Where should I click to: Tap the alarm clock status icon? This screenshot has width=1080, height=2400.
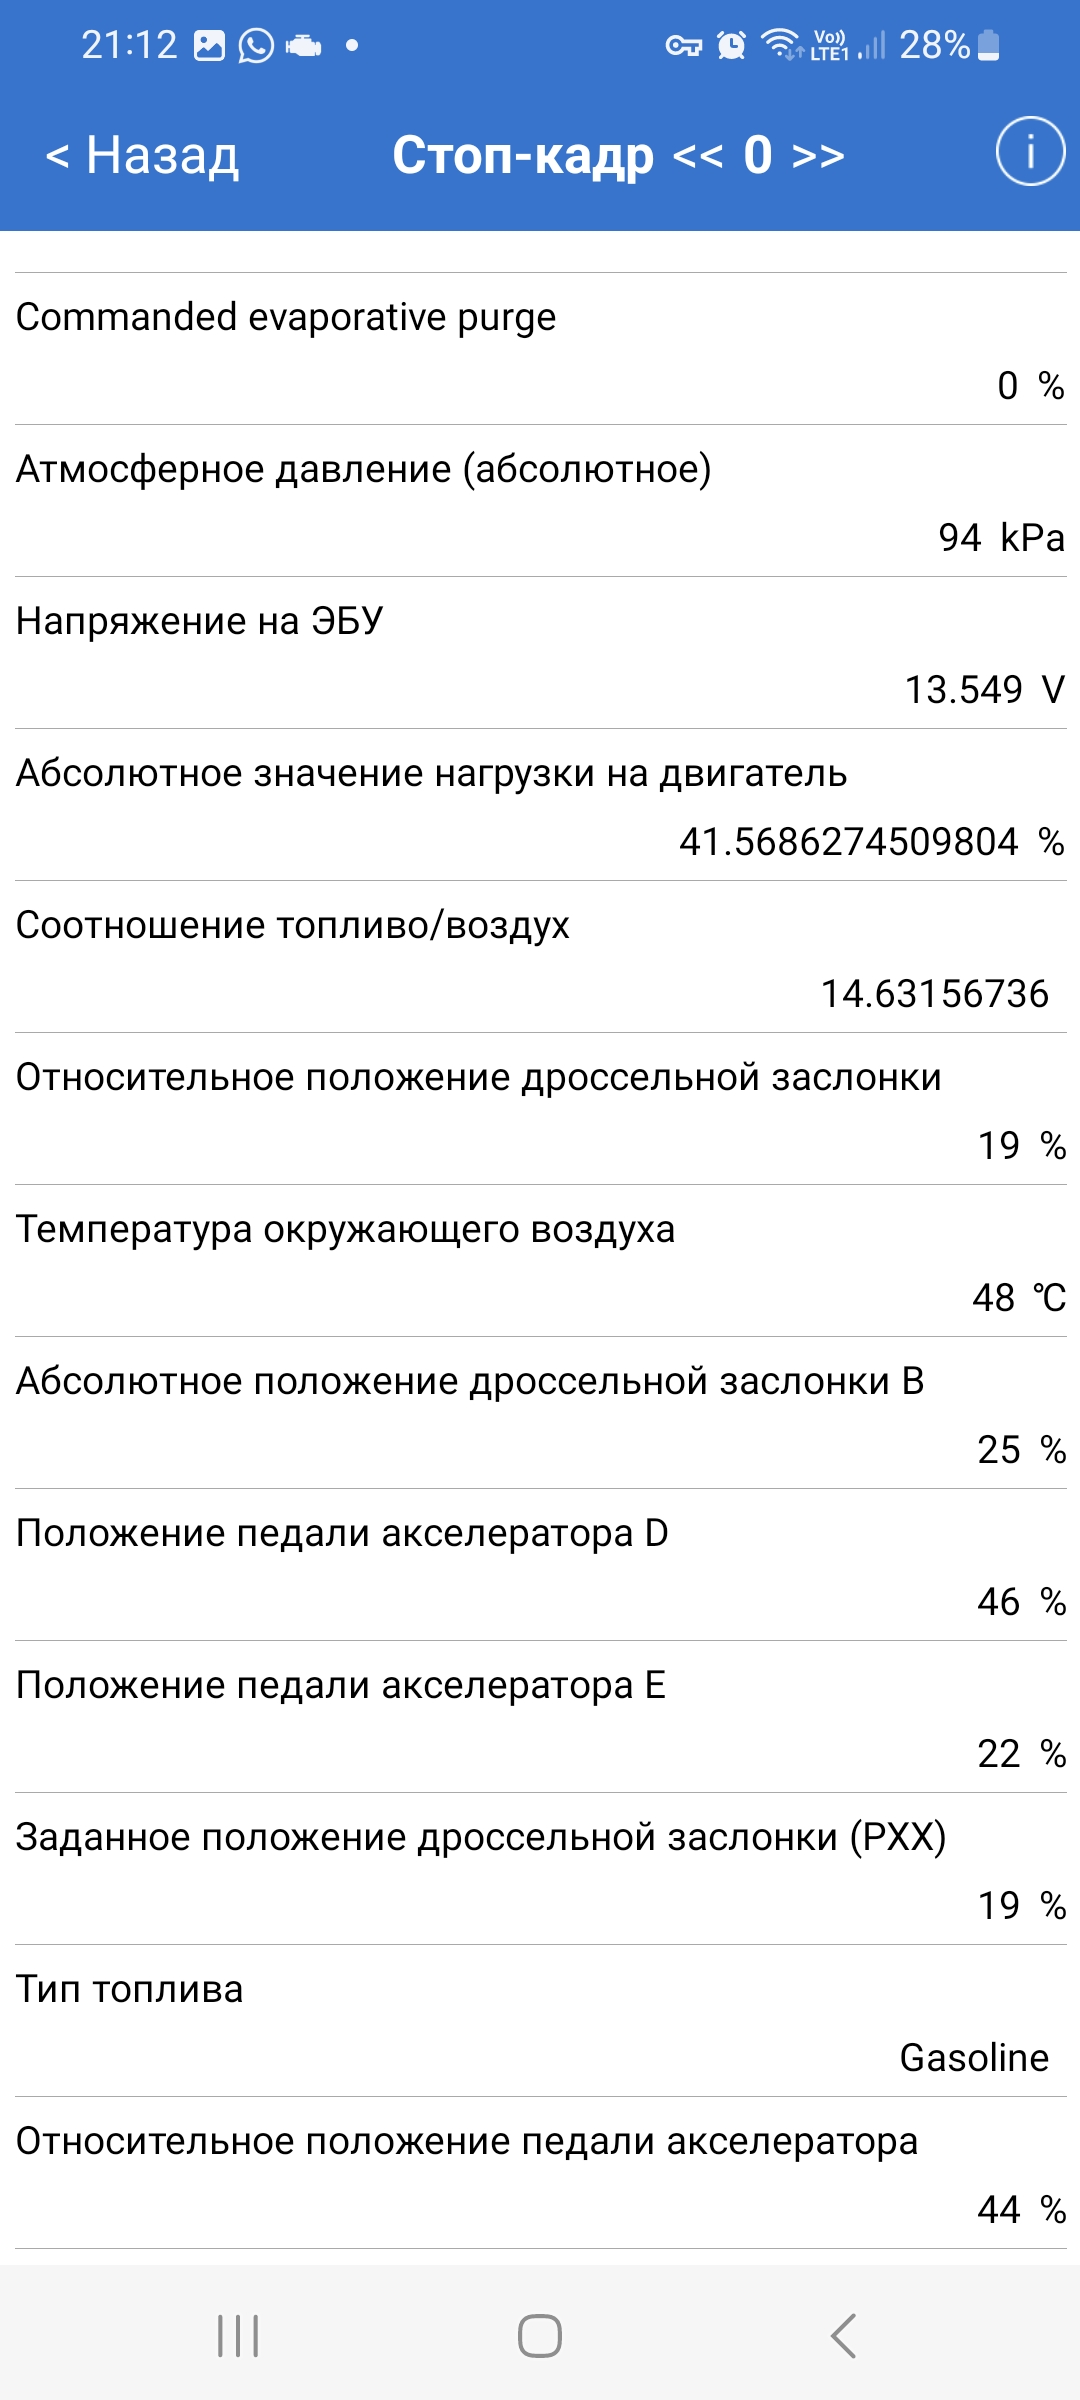point(732,46)
